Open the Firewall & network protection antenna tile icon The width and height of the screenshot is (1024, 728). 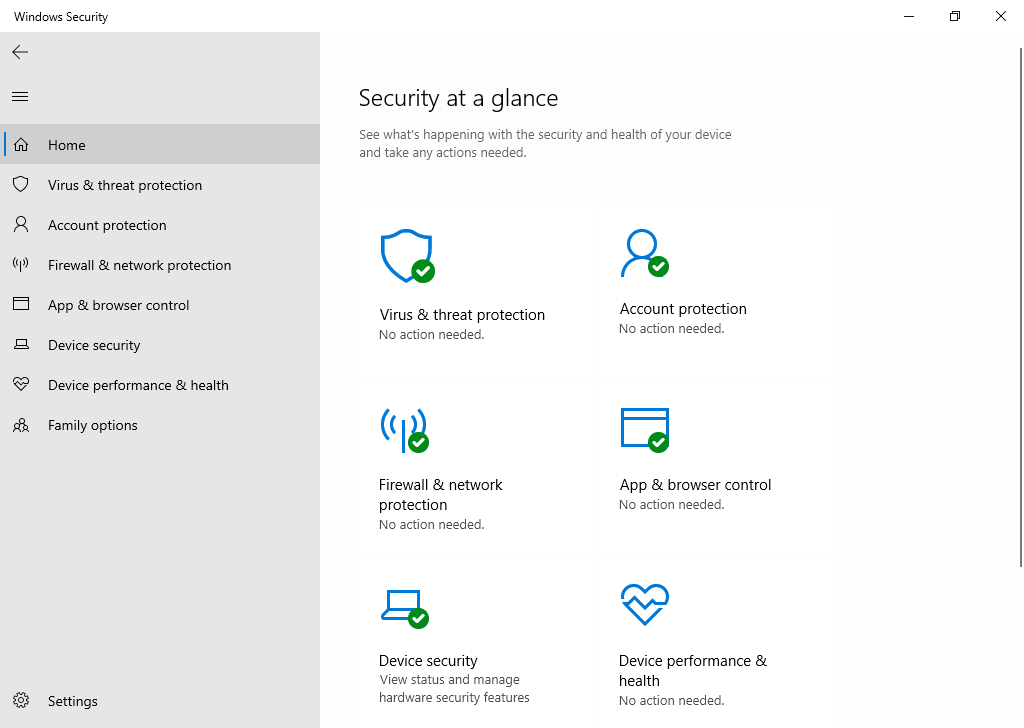click(x=404, y=430)
